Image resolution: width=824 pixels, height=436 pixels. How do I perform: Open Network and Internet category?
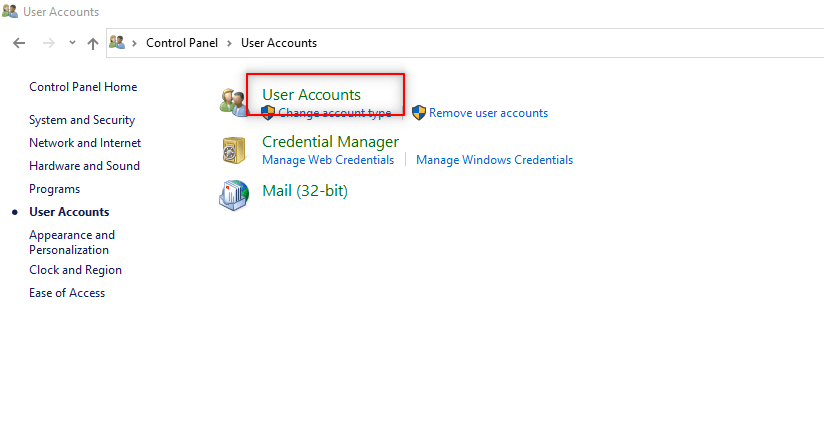(x=85, y=143)
